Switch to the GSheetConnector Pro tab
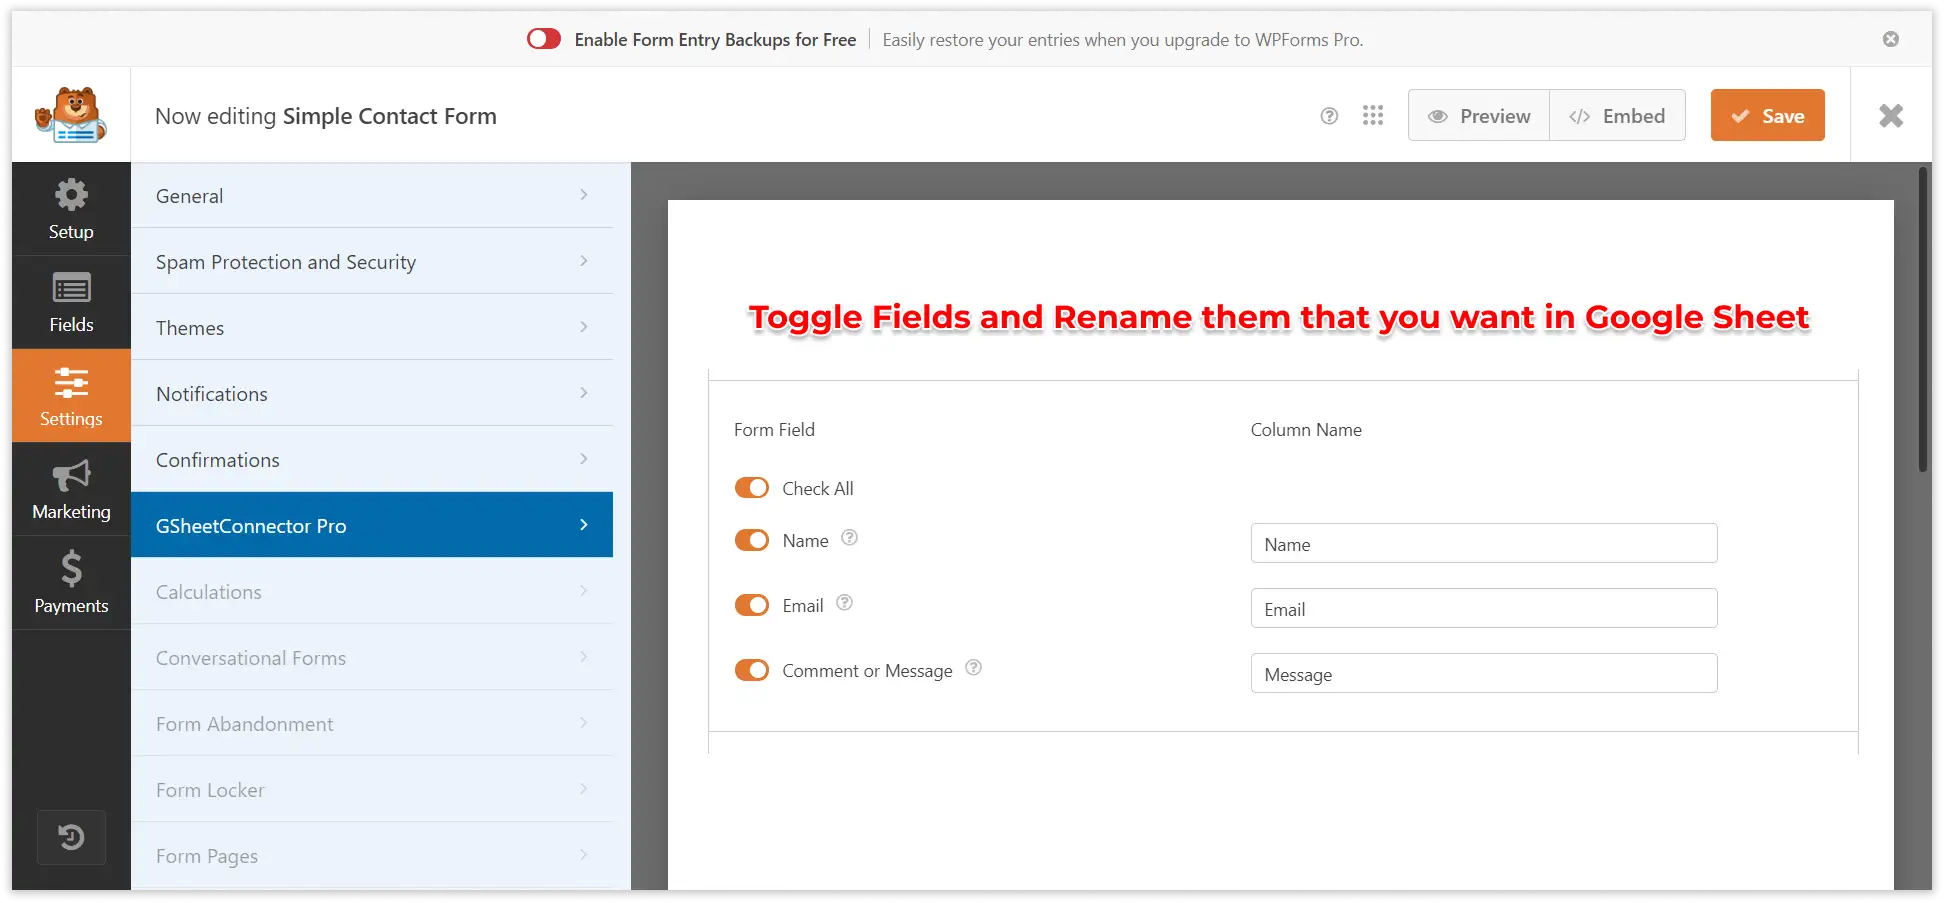Image resolution: width=1944 pixels, height=903 pixels. (371, 524)
